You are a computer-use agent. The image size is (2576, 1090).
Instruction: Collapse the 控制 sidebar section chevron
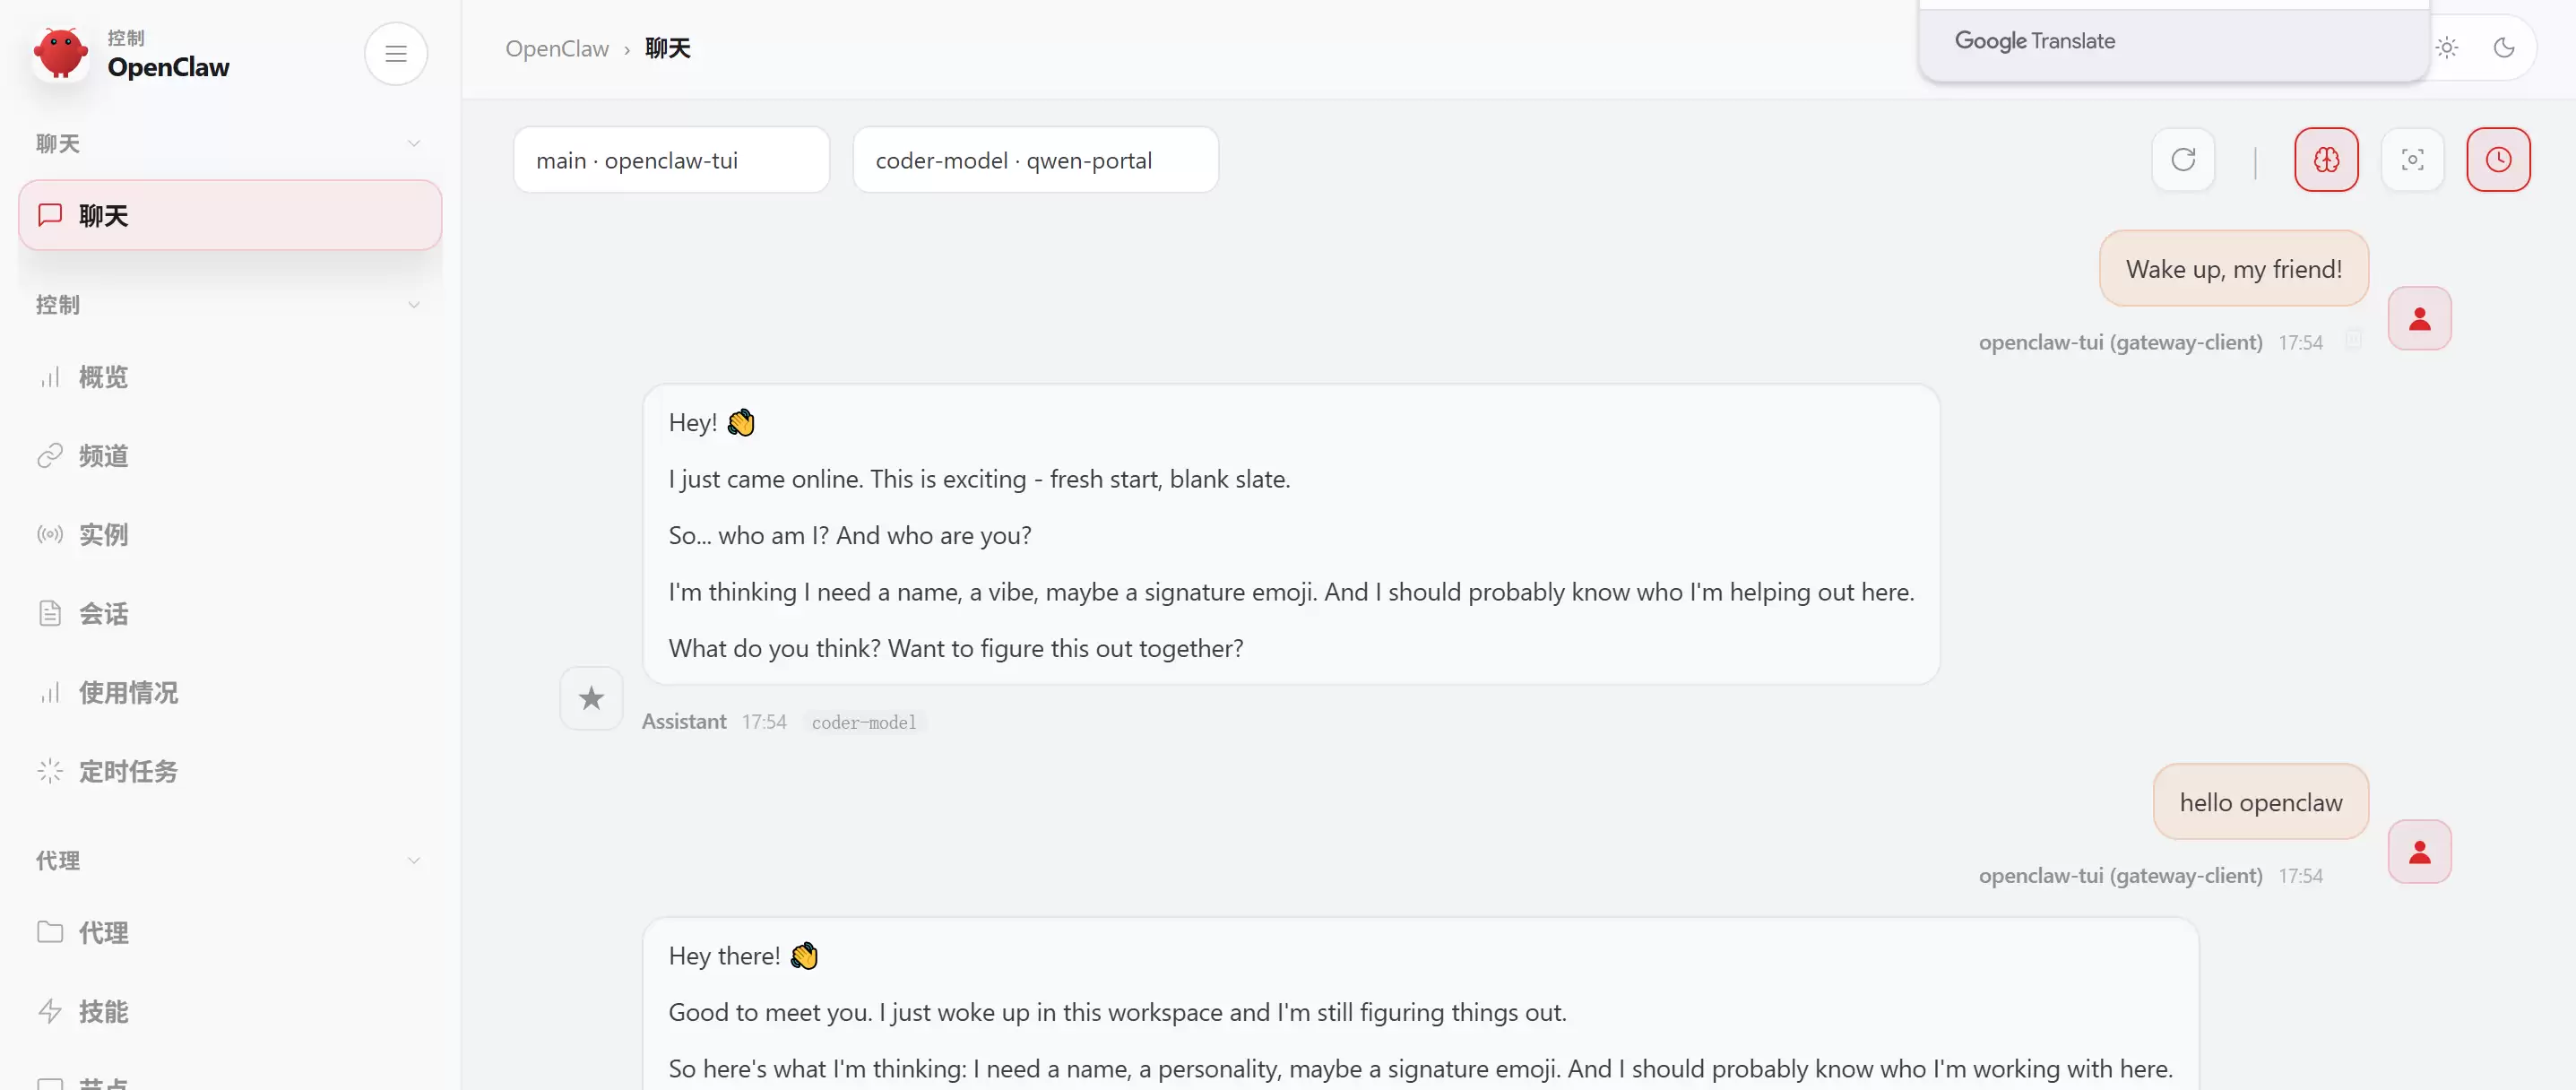(x=413, y=304)
